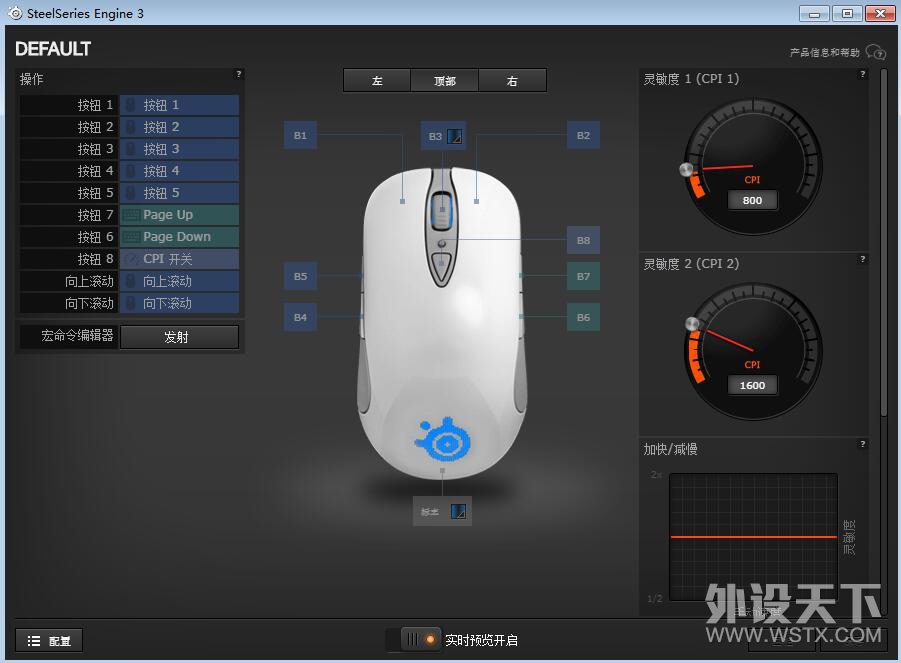Screen dimensions: 901x663
Task: Select the B7 button label
Action: [x=583, y=276]
